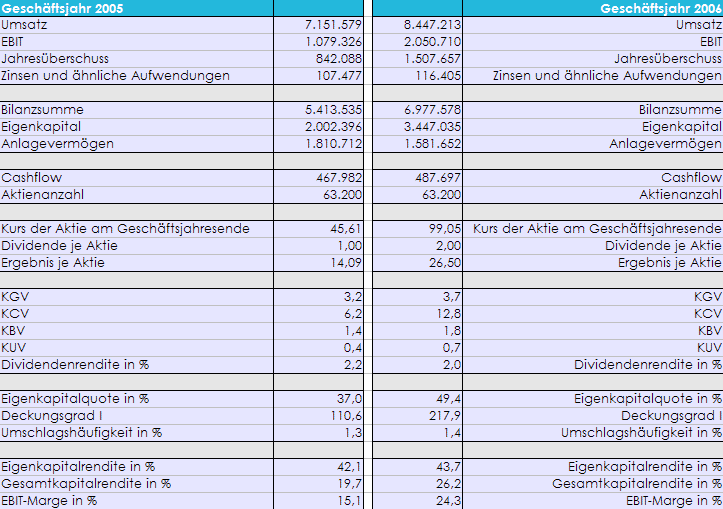Select the right Eigenkapitalquote in % label
This screenshot has height=509, width=723.
(648, 399)
